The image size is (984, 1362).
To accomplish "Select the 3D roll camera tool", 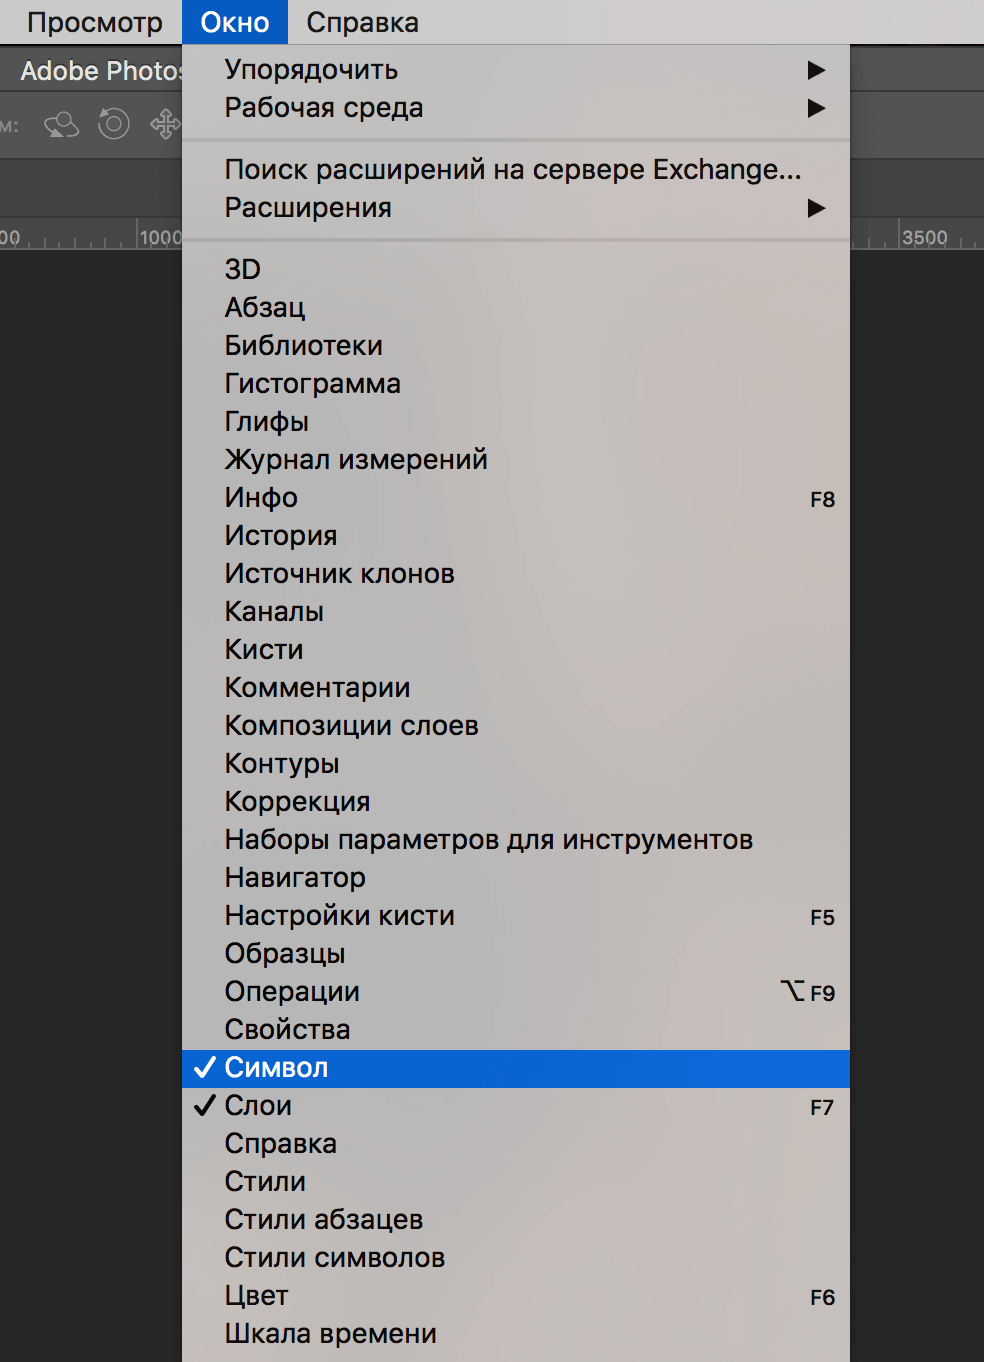I will (x=113, y=124).
